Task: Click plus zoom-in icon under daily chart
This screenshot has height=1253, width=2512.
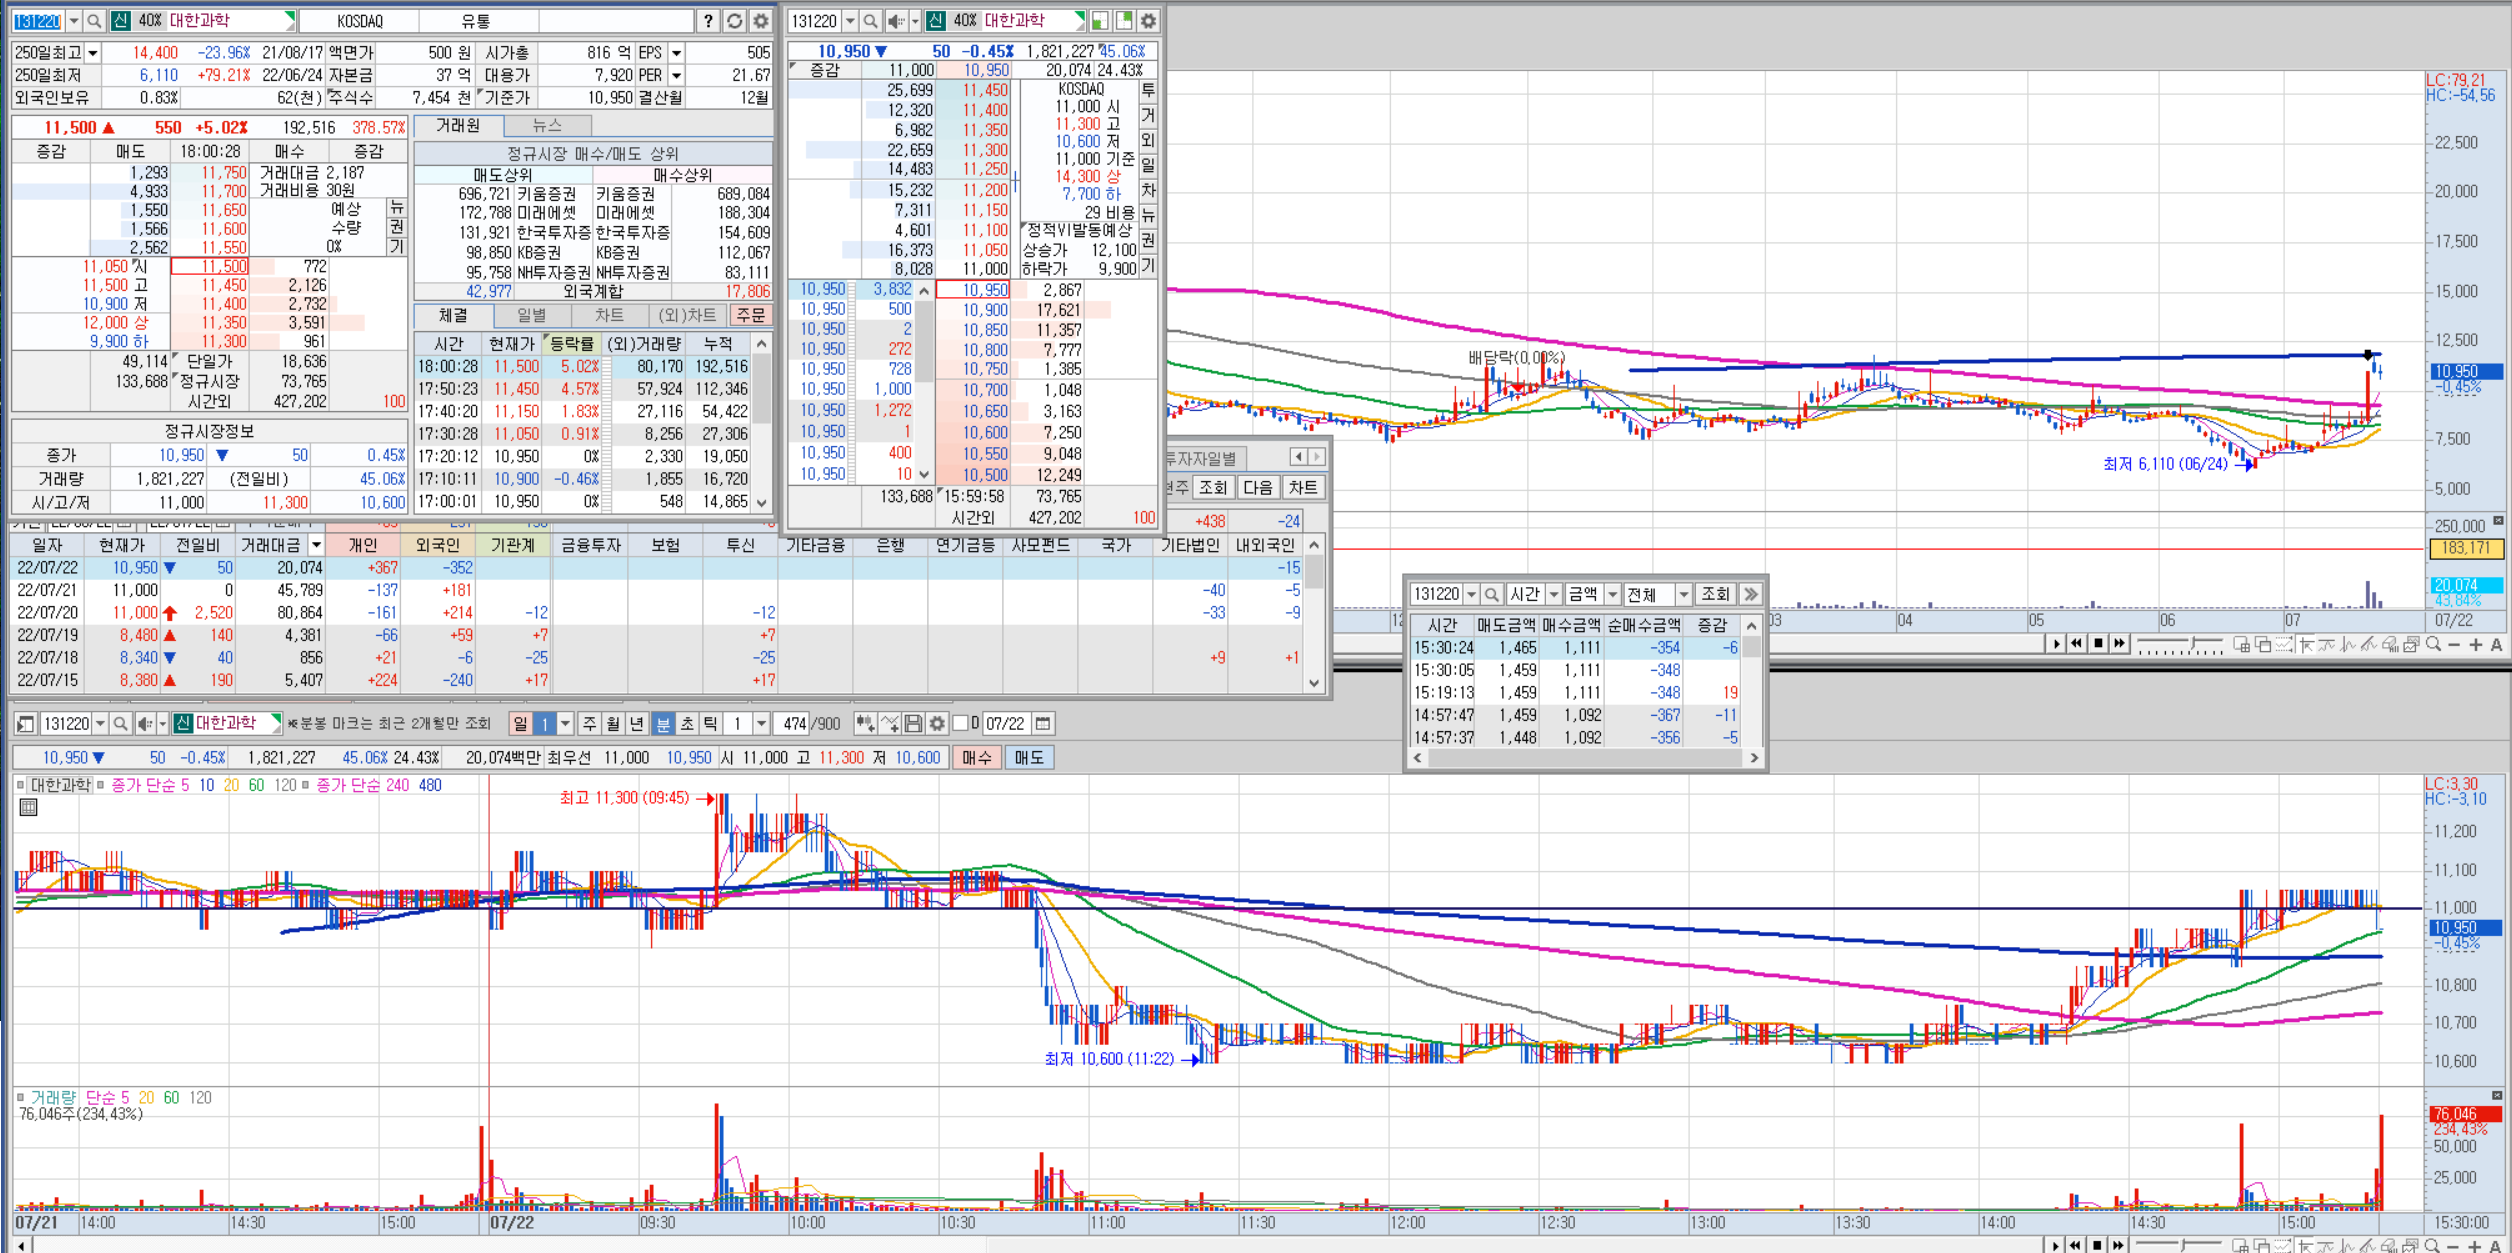Action: point(2475,644)
